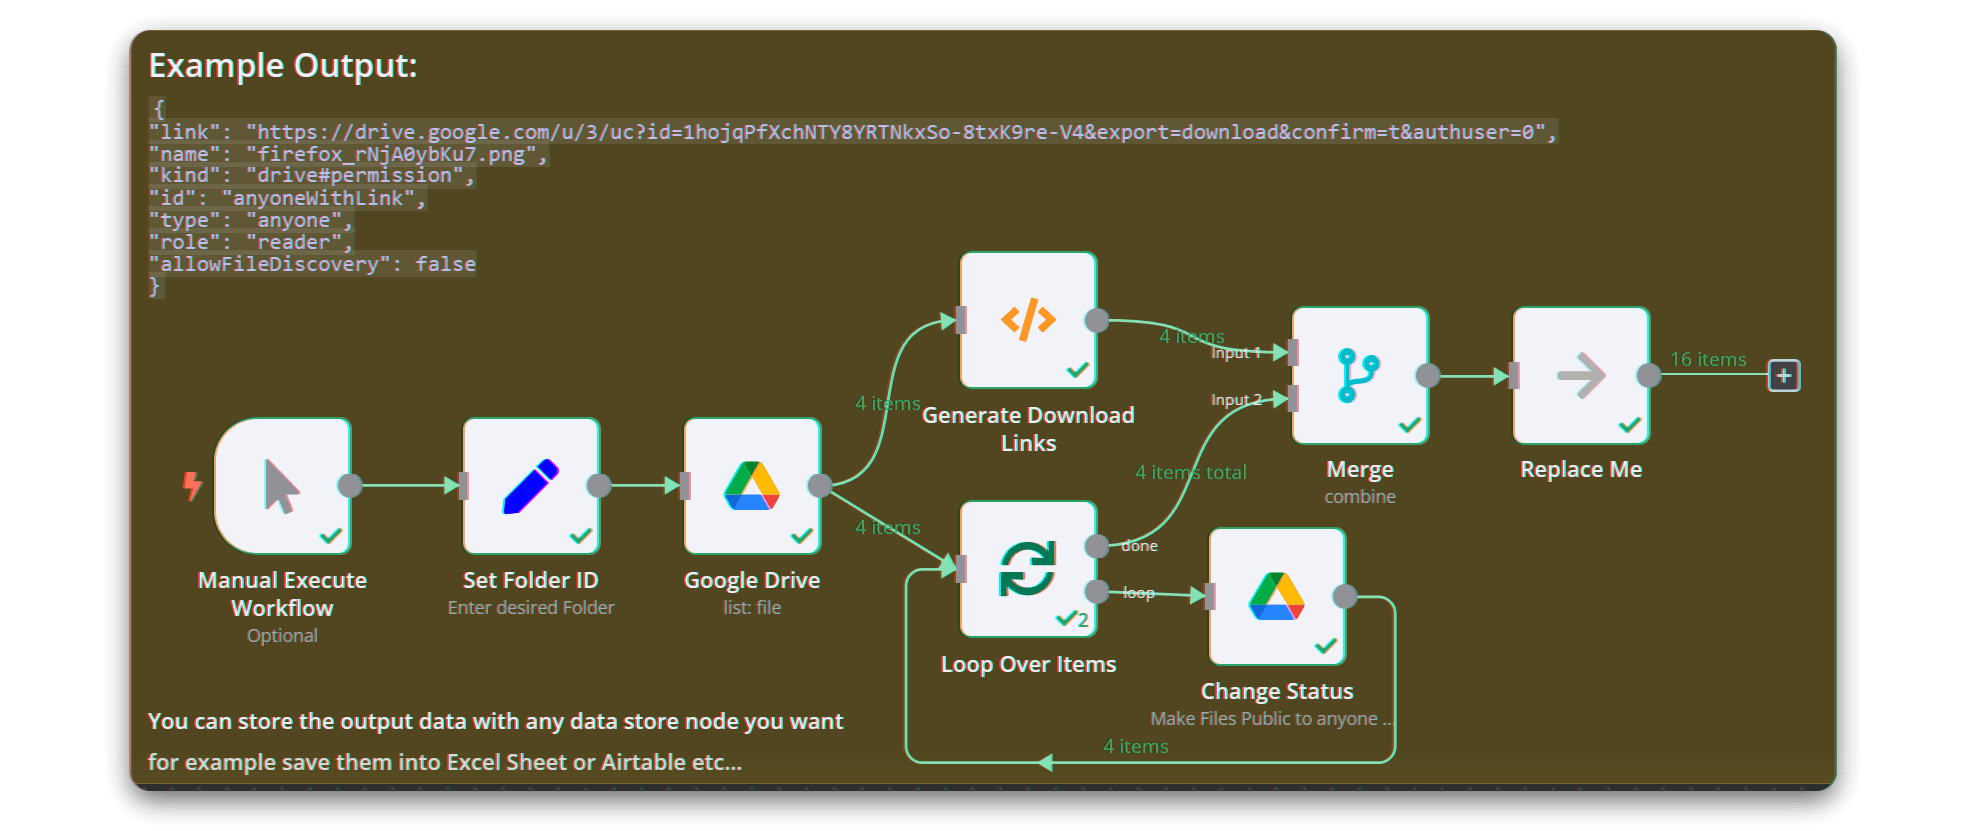Click the "id": "anyoneWithLink" line

point(287,198)
